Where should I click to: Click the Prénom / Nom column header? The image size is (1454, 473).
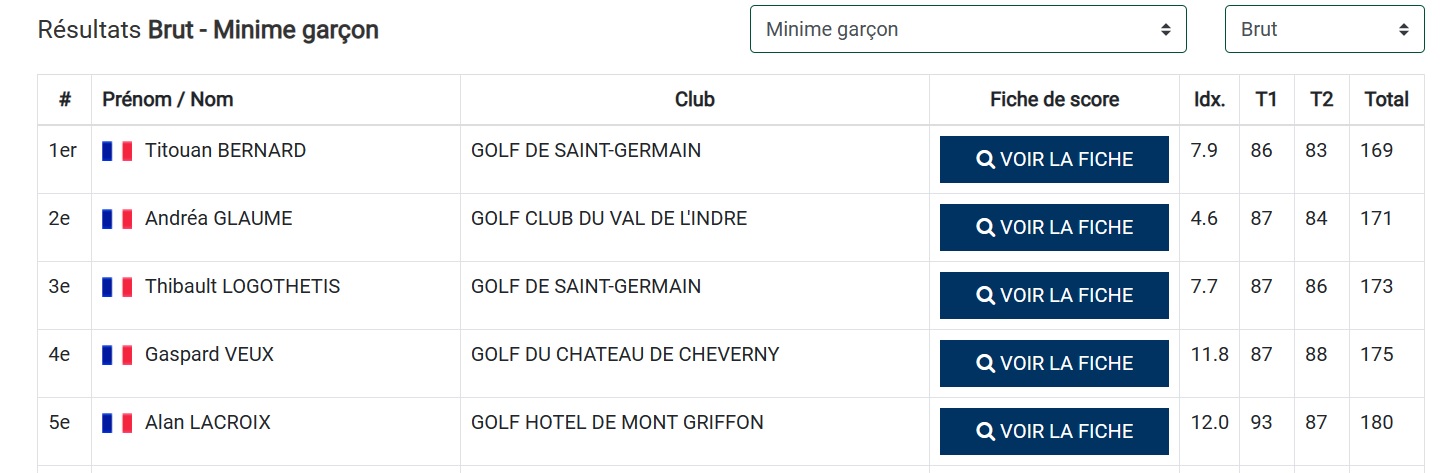pyautogui.click(x=167, y=99)
